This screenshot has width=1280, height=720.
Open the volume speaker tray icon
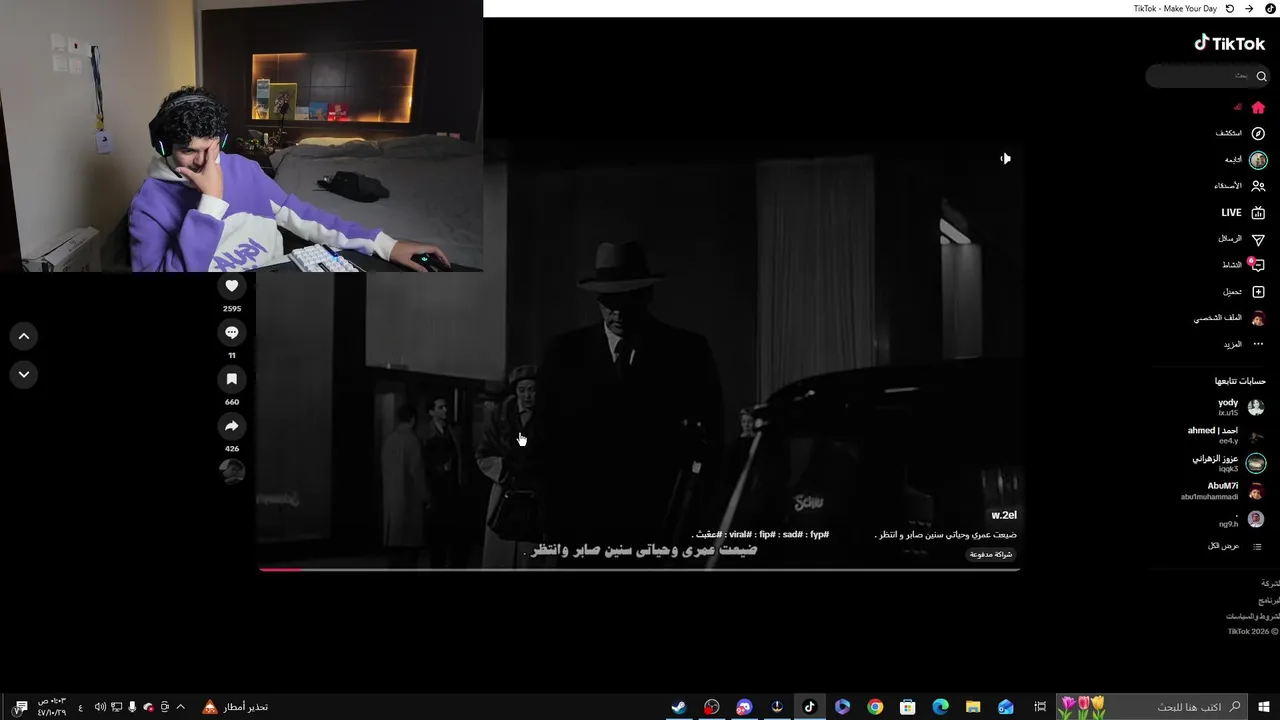[100, 707]
